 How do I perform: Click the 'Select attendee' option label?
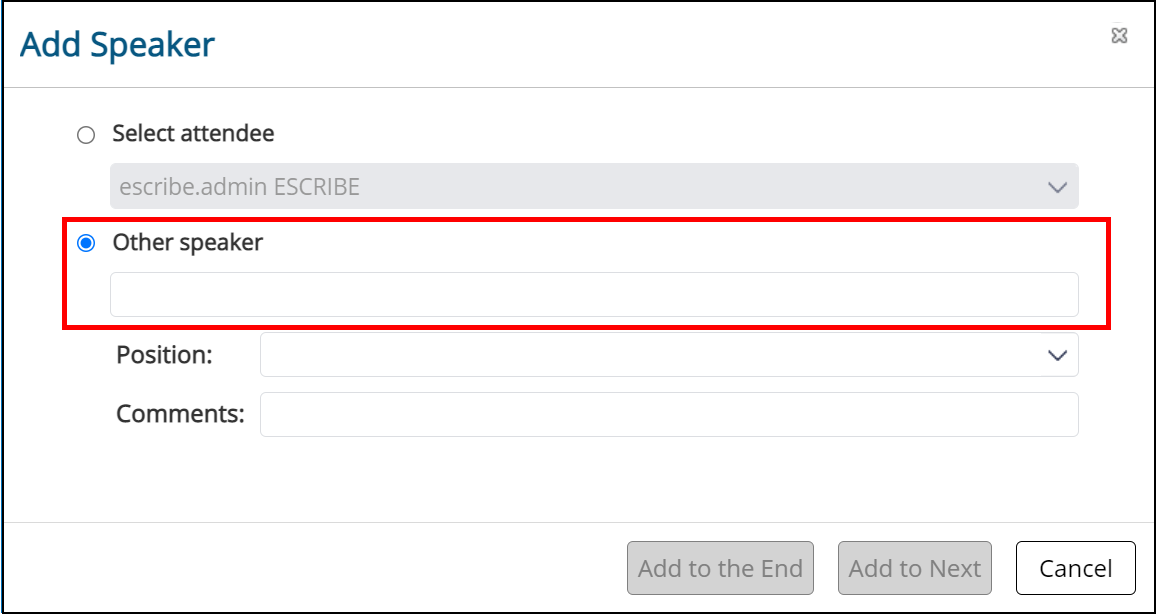click(x=193, y=133)
